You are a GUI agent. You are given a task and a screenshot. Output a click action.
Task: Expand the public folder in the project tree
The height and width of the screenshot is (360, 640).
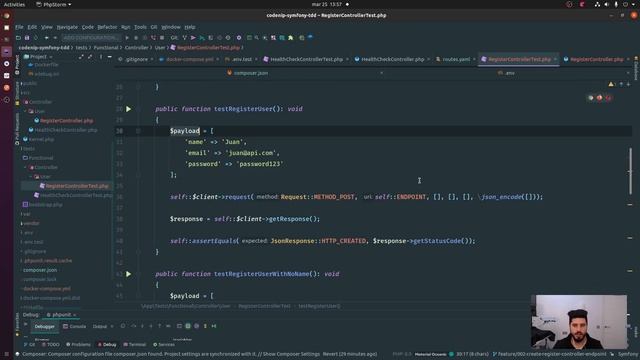22,83
